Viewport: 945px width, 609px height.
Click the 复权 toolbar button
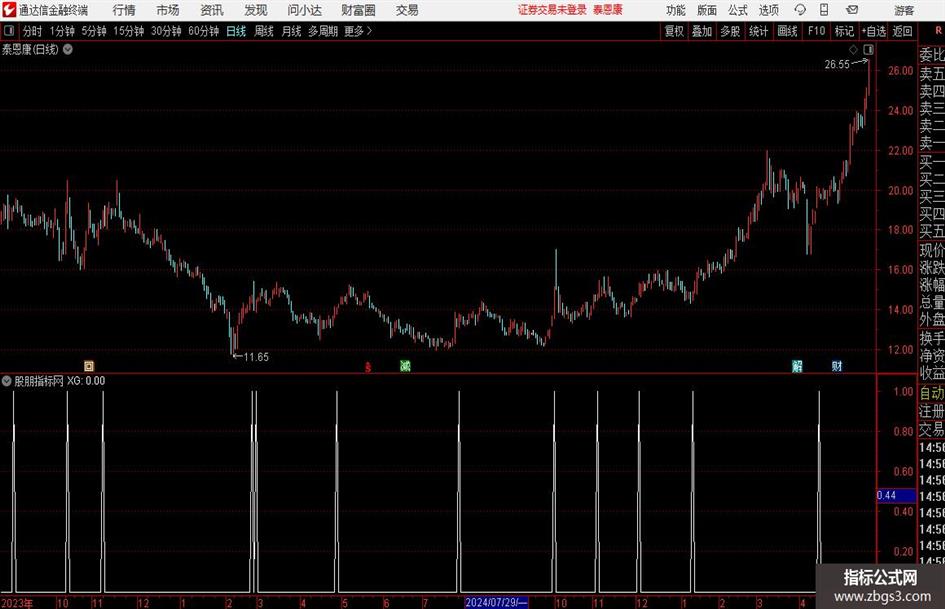pos(674,31)
